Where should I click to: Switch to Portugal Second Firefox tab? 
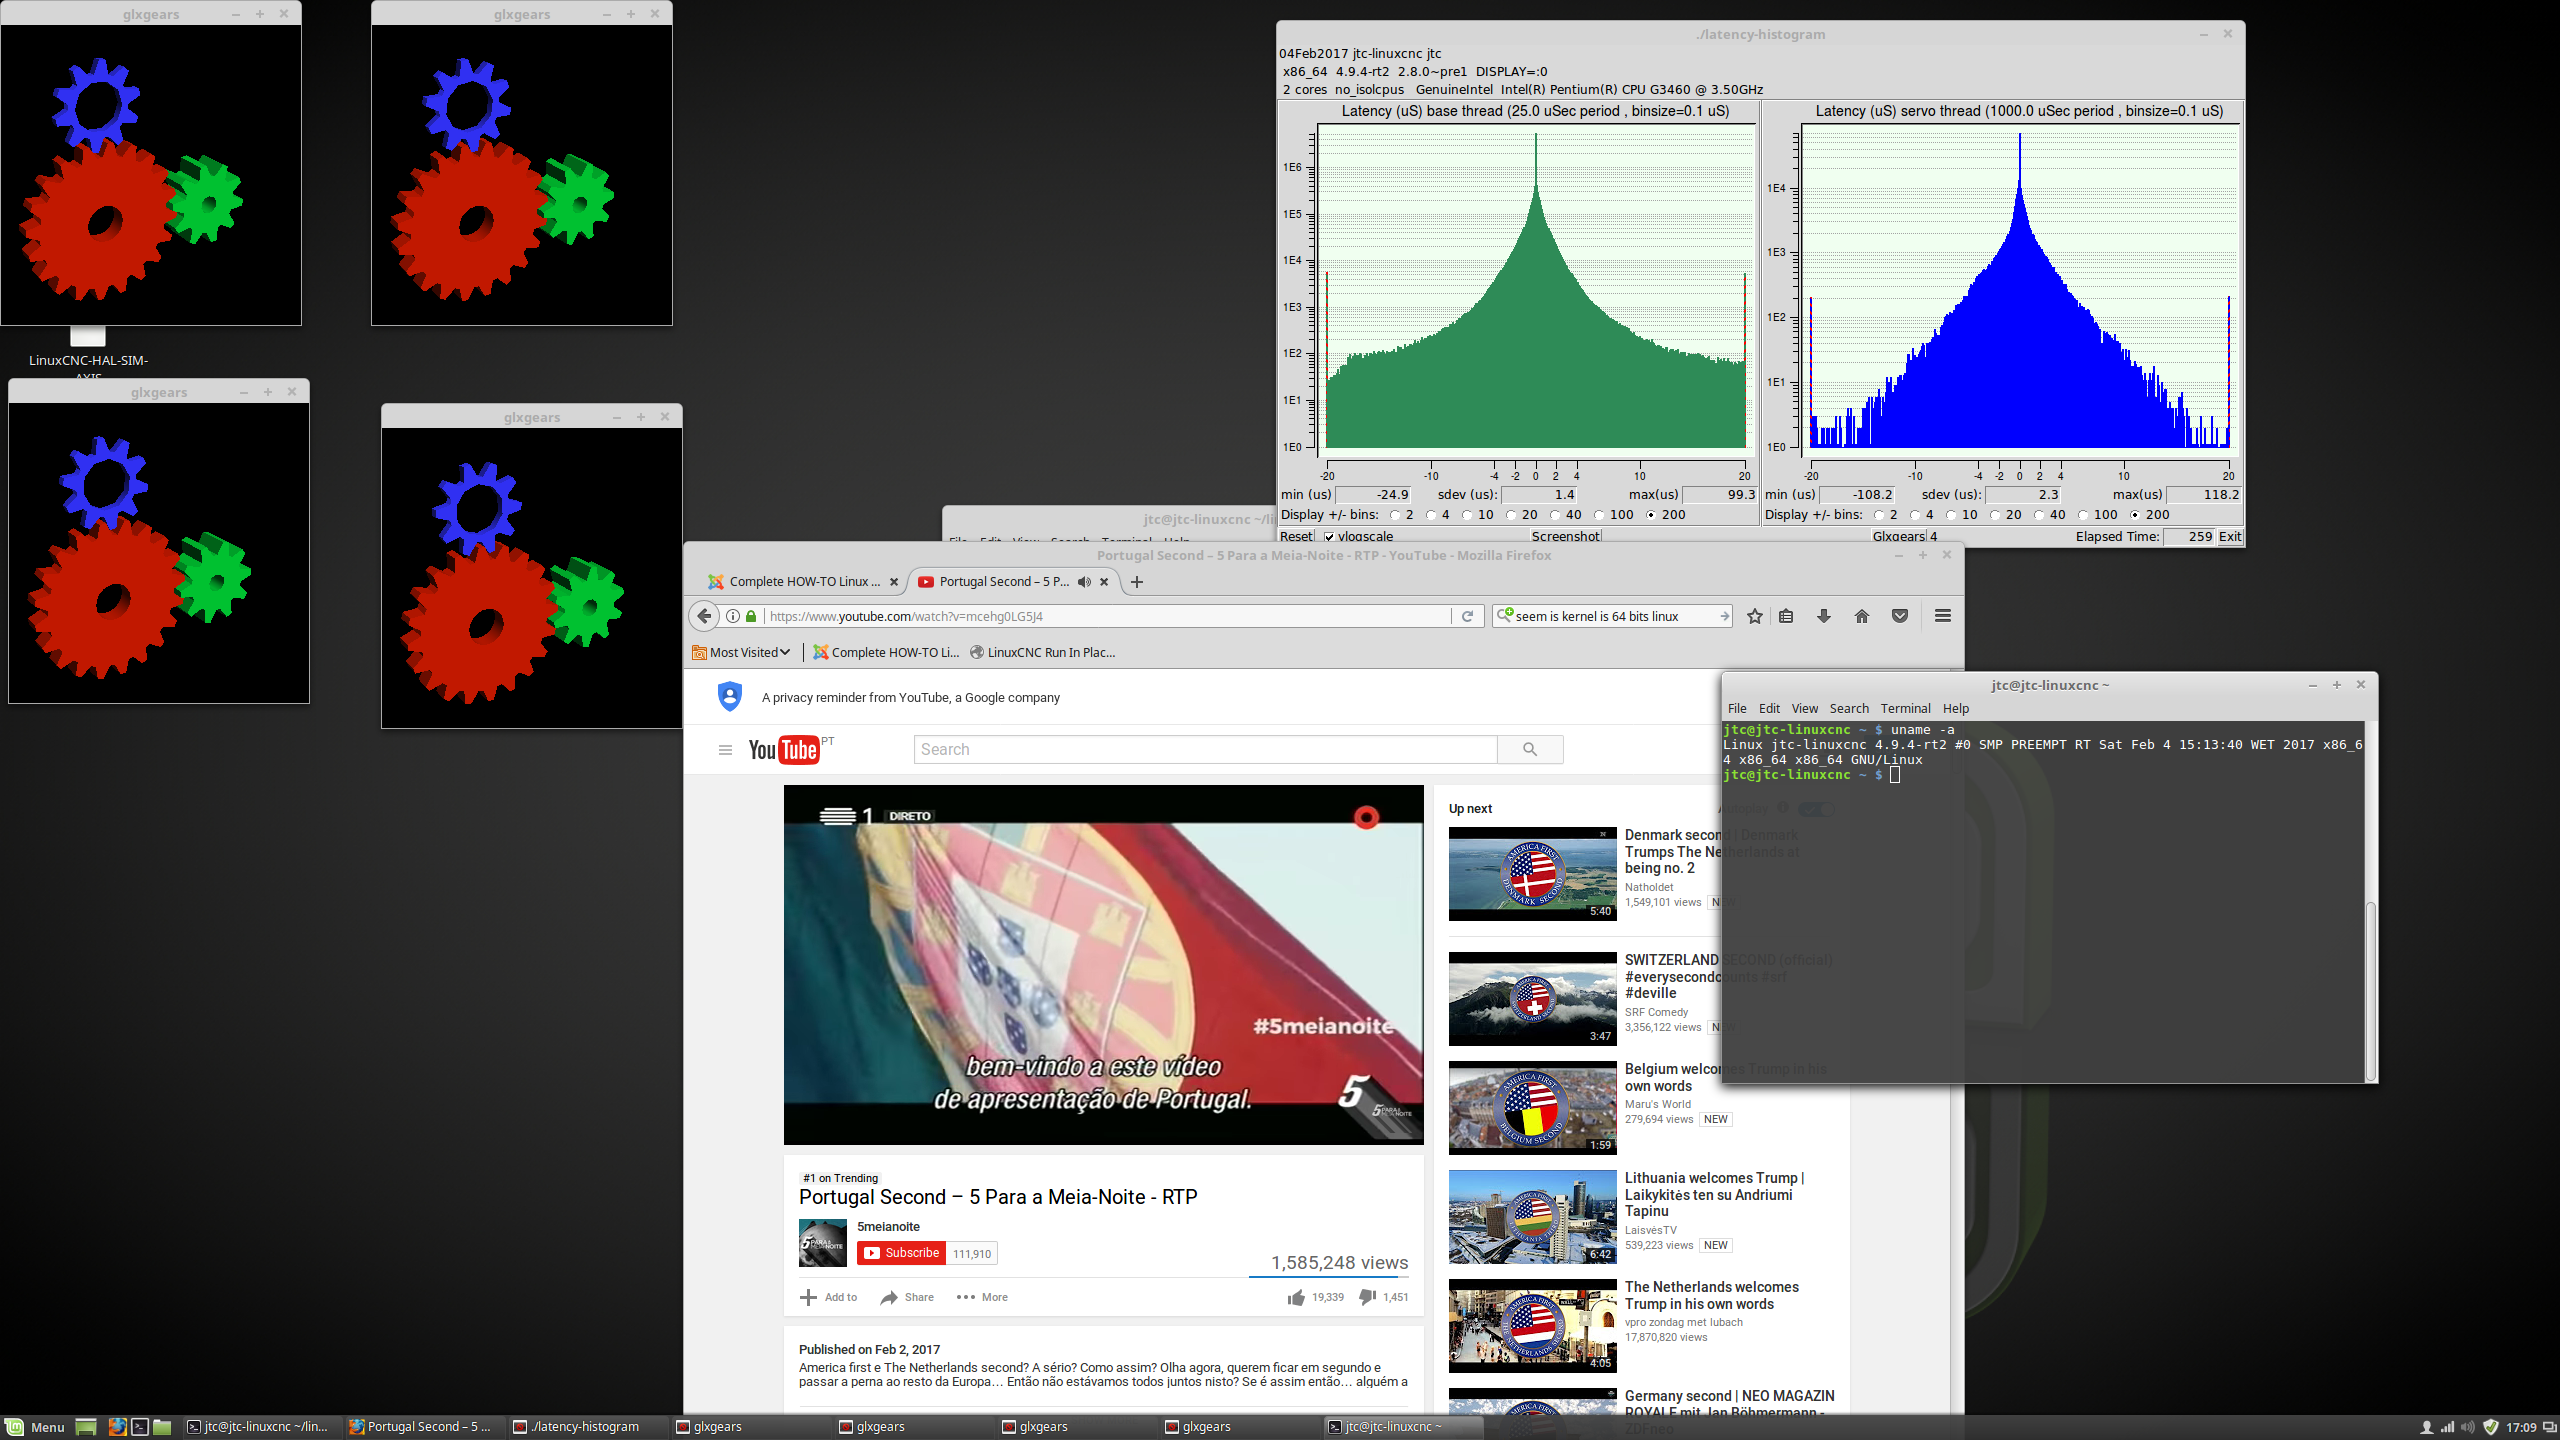[1005, 582]
